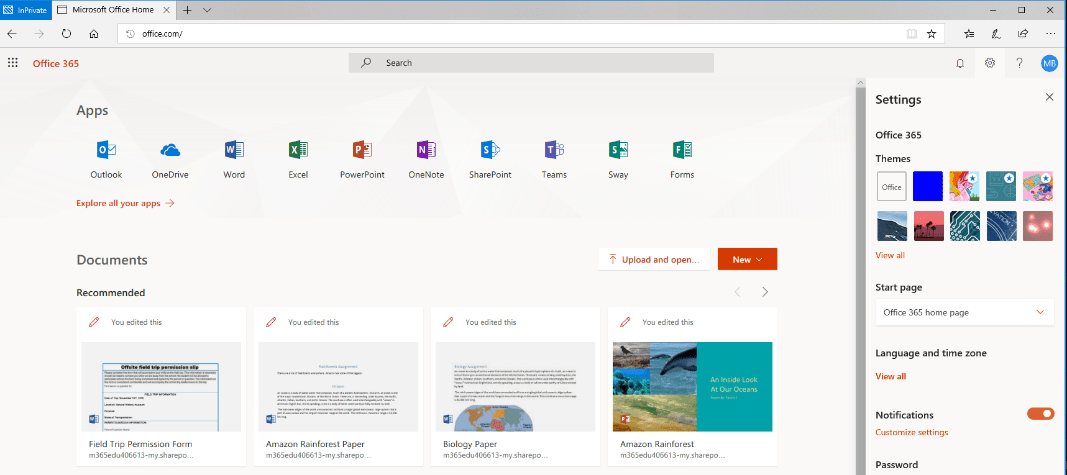The image size is (1067, 475).
Task: Select the solid blue theme swatch
Action: pos(928,186)
